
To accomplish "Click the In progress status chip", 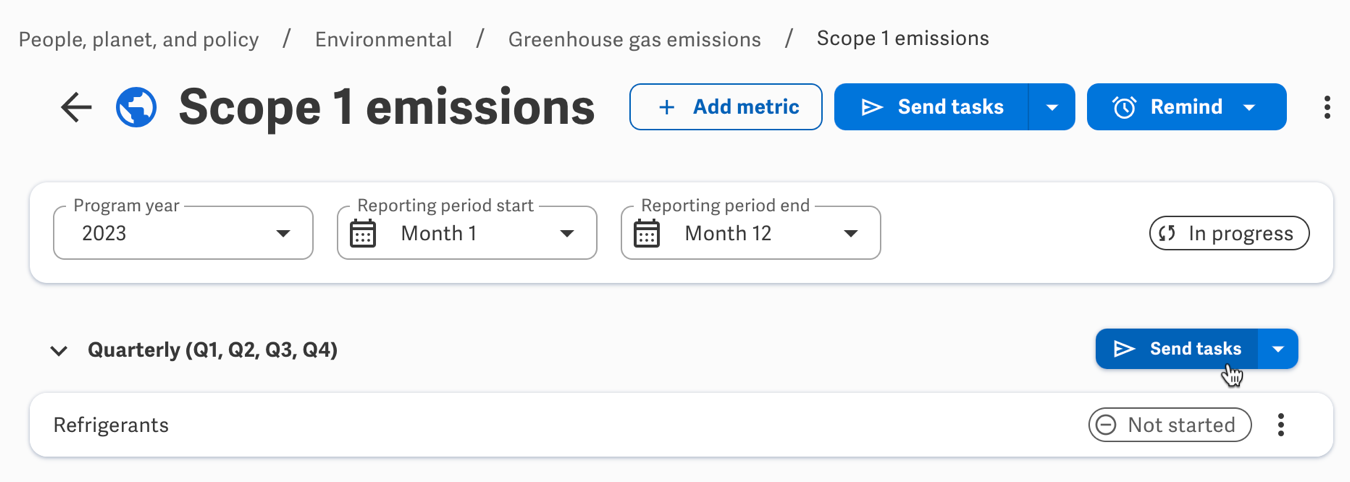I will pyautogui.click(x=1229, y=234).
